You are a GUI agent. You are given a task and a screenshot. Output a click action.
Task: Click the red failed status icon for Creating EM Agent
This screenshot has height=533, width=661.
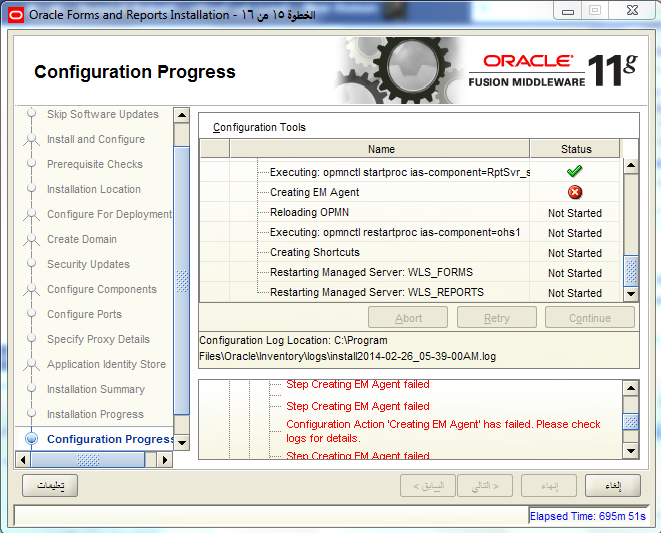coord(574,192)
